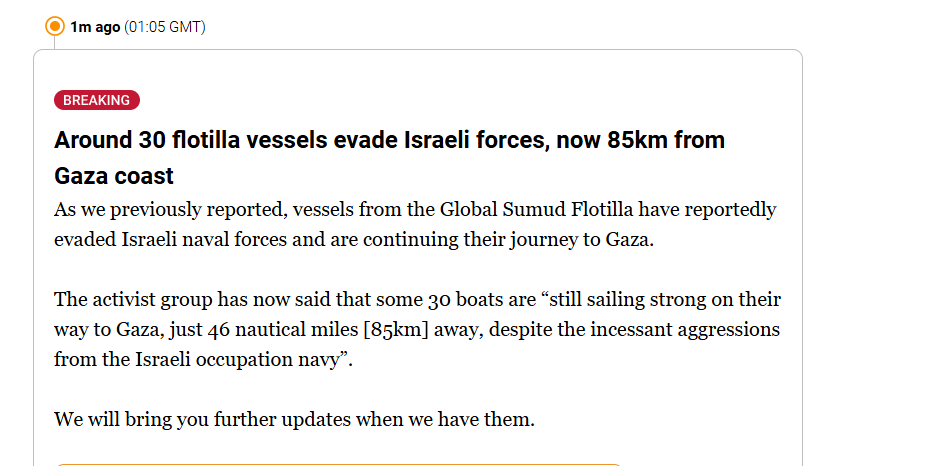Click the orange live update dot

pos(55,27)
